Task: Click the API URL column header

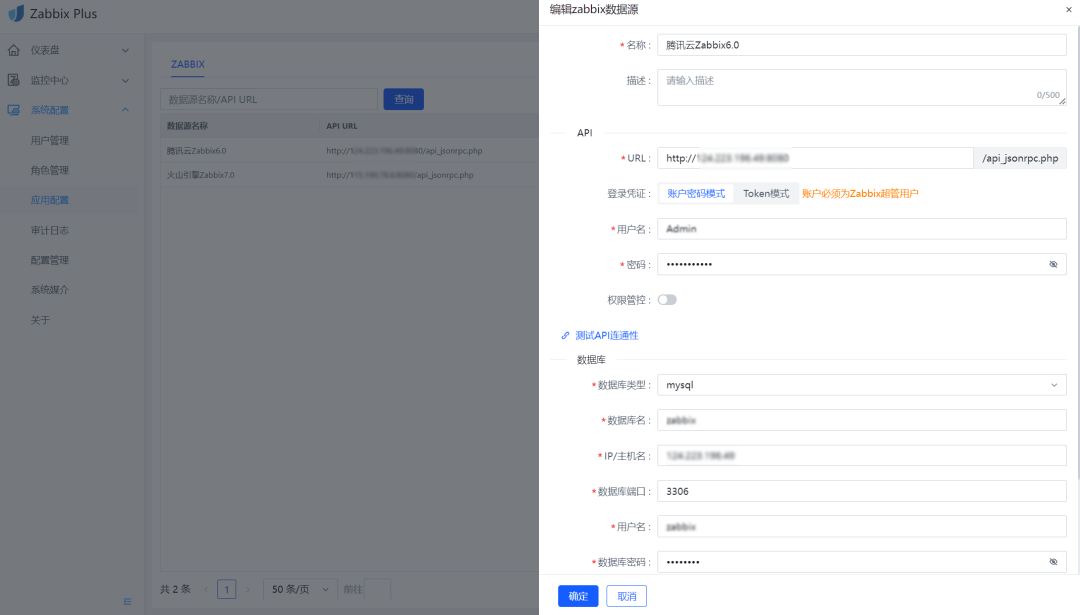Action: point(342,126)
